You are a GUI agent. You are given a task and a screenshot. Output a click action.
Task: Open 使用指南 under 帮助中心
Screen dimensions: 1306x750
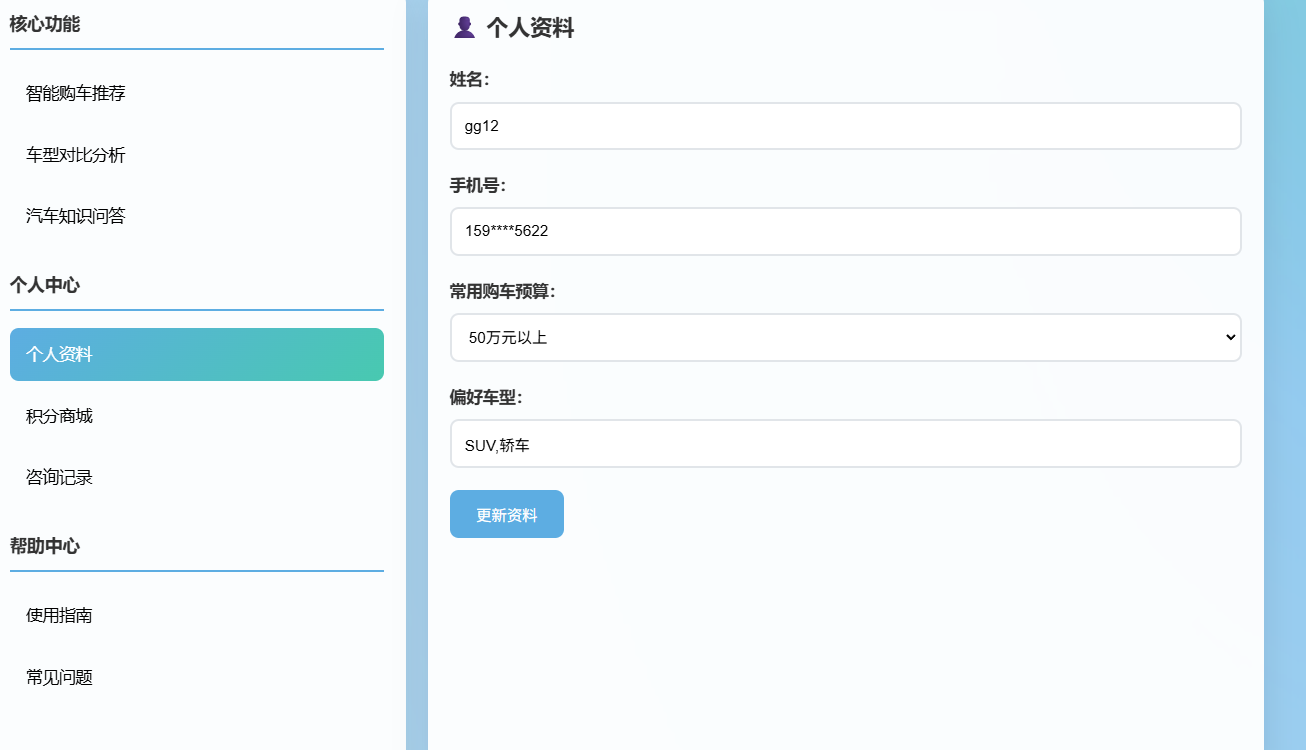coord(57,615)
